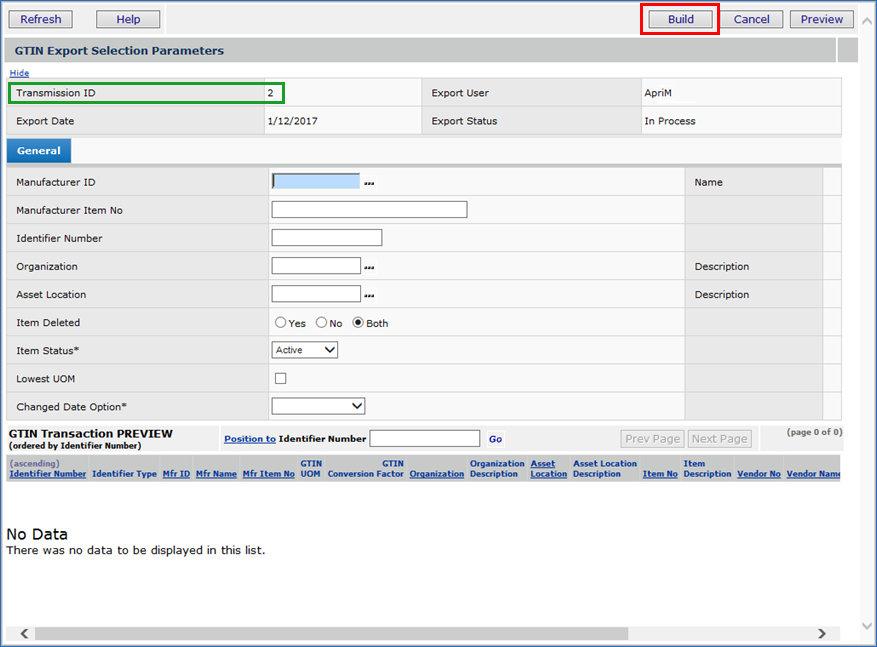Image resolution: width=877 pixels, height=647 pixels.
Task: Choose Both for Item Deleted
Action: pyautogui.click(x=359, y=323)
